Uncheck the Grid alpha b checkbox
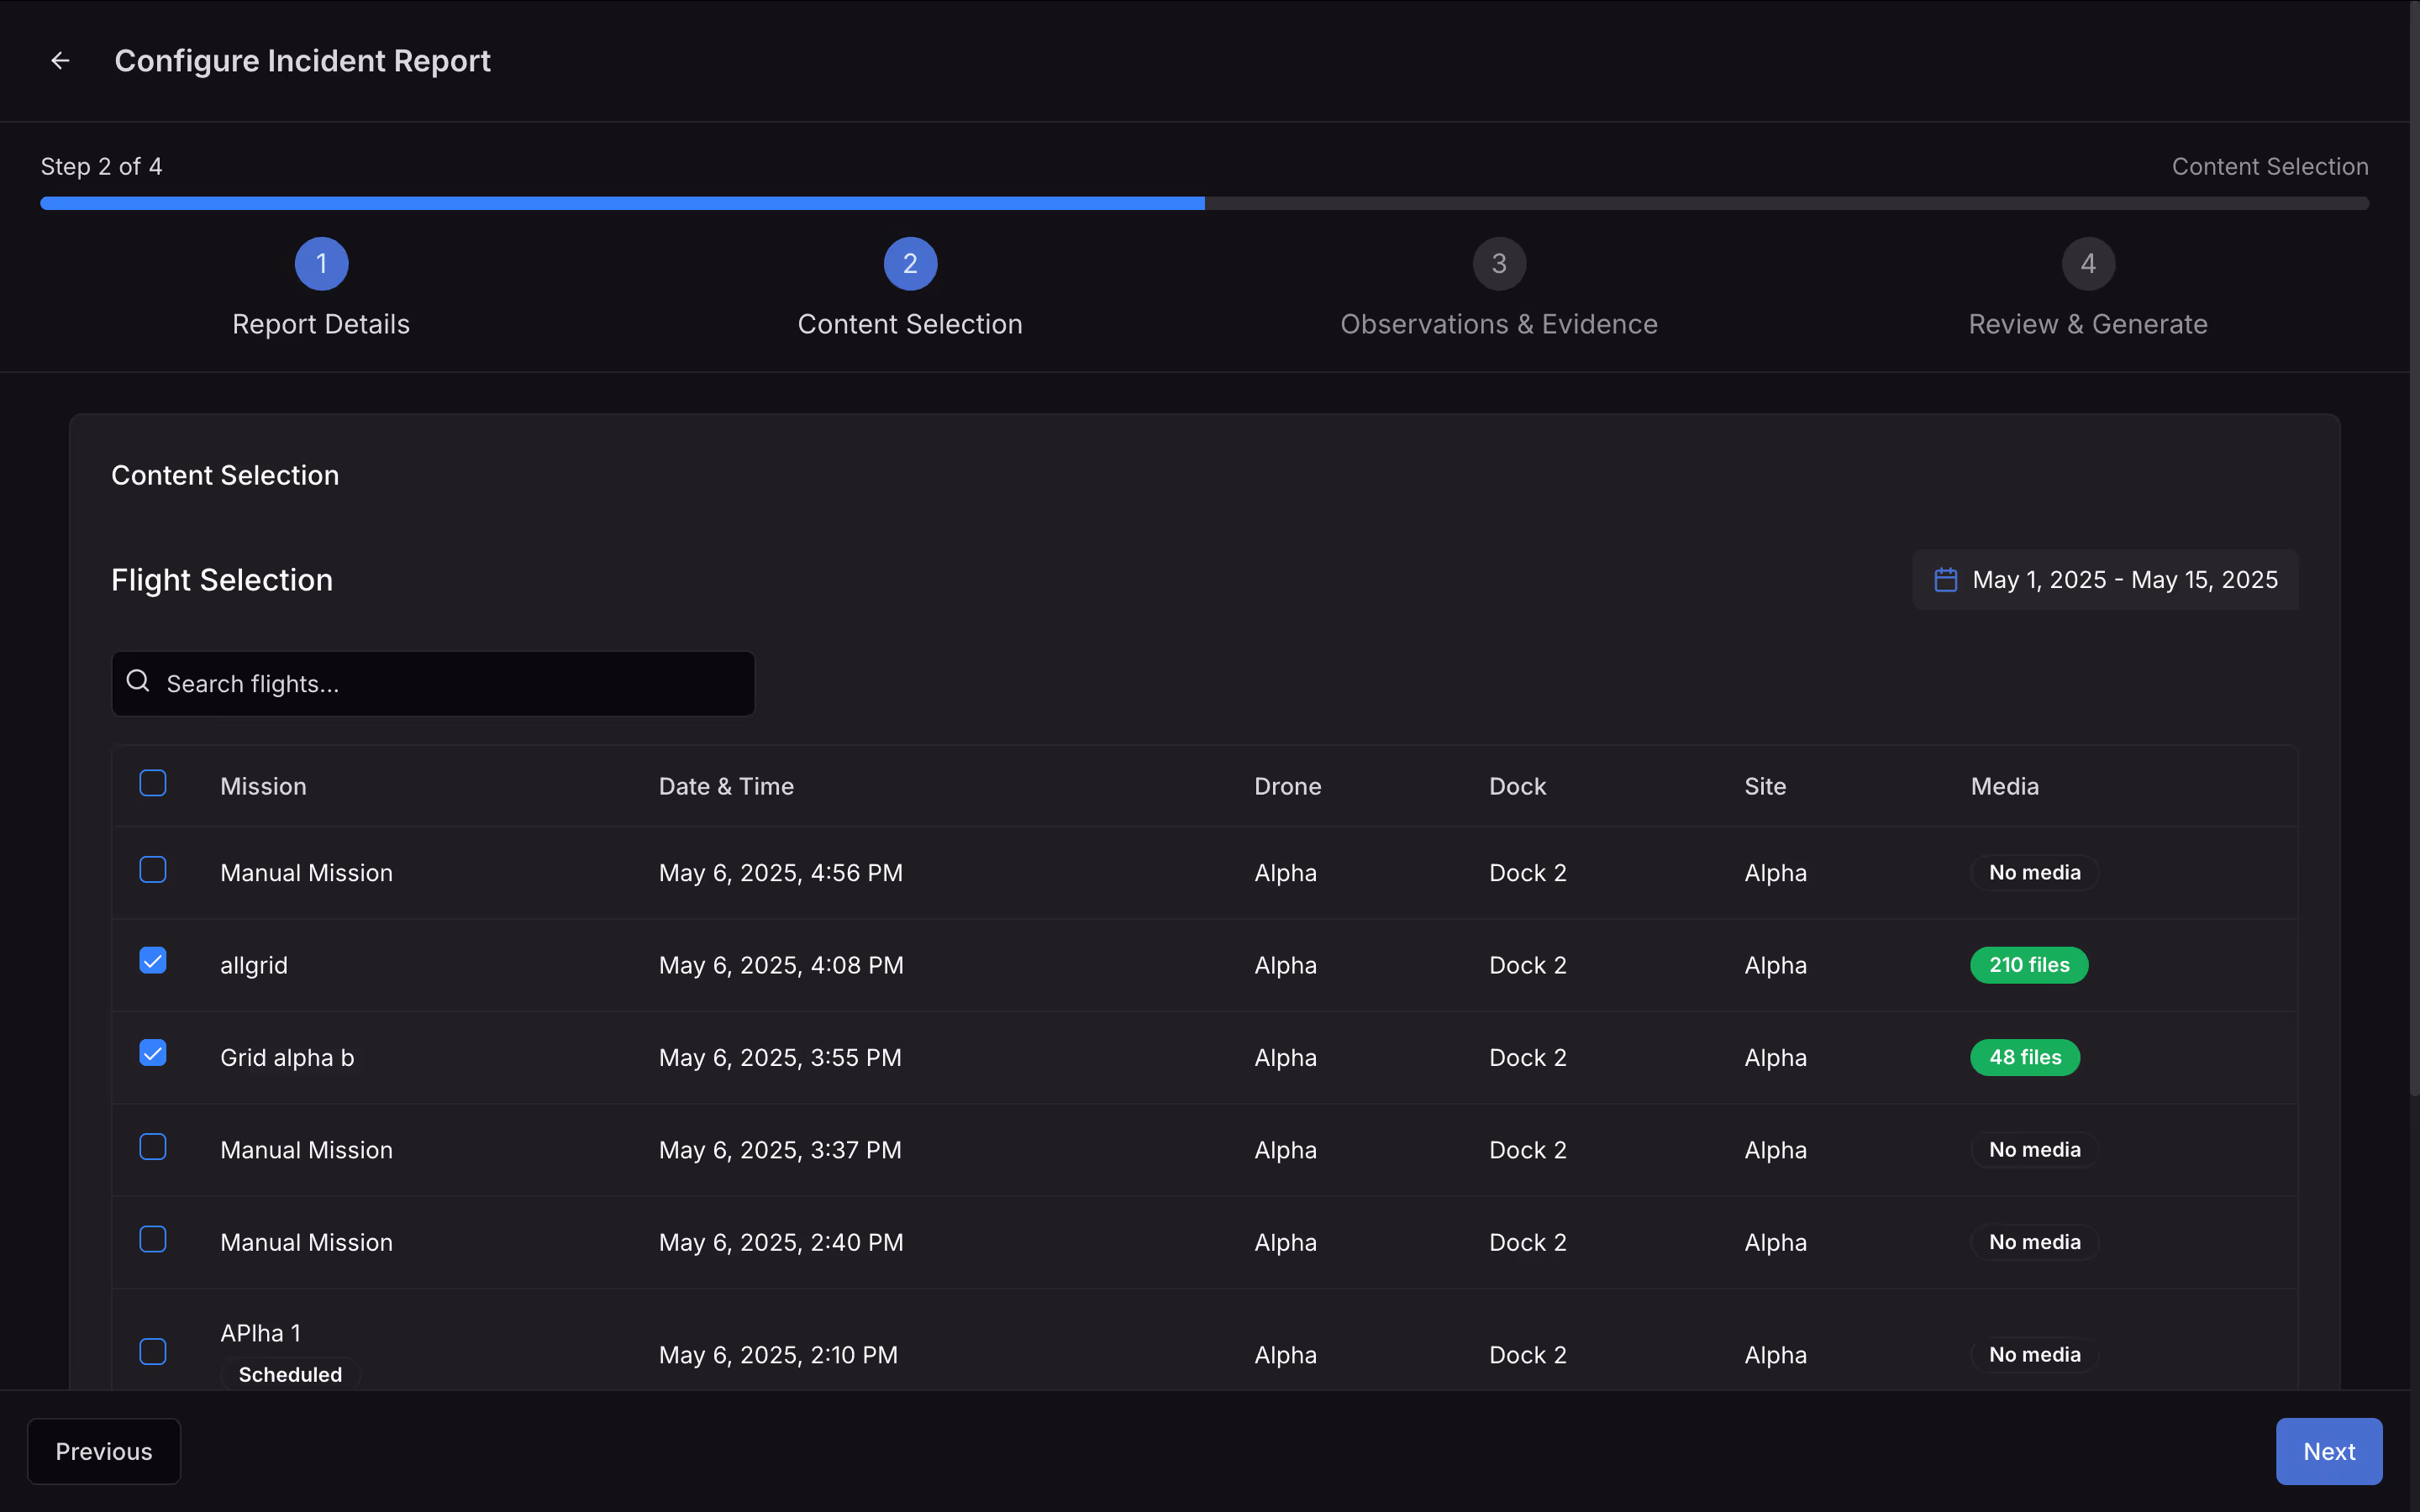The image size is (2420, 1512). (x=153, y=1053)
